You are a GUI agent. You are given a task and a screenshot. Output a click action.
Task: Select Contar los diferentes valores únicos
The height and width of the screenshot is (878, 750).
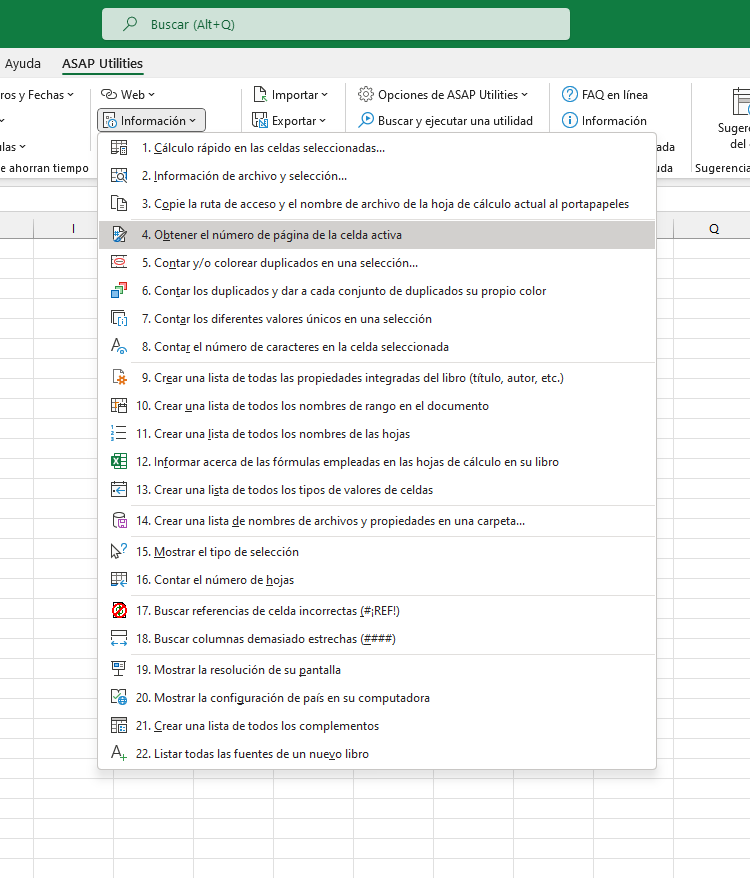[x=377, y=319]
